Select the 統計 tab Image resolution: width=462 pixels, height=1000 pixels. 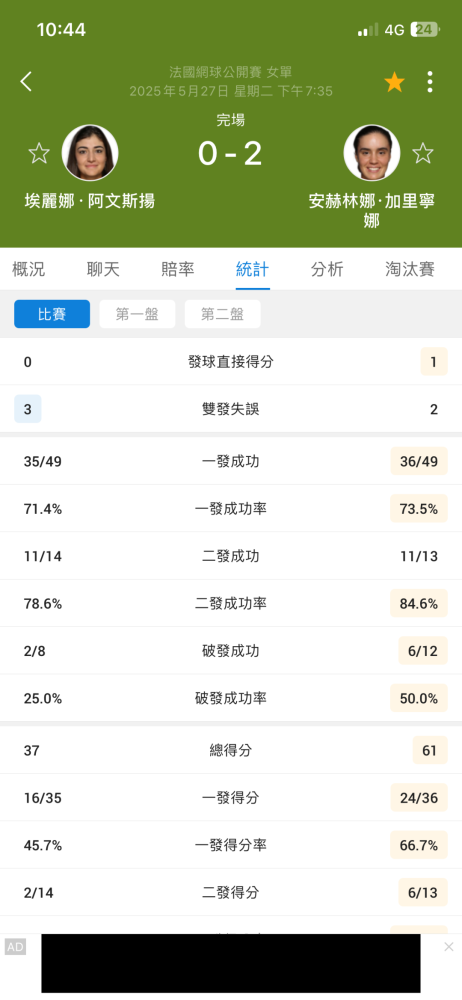253,269
